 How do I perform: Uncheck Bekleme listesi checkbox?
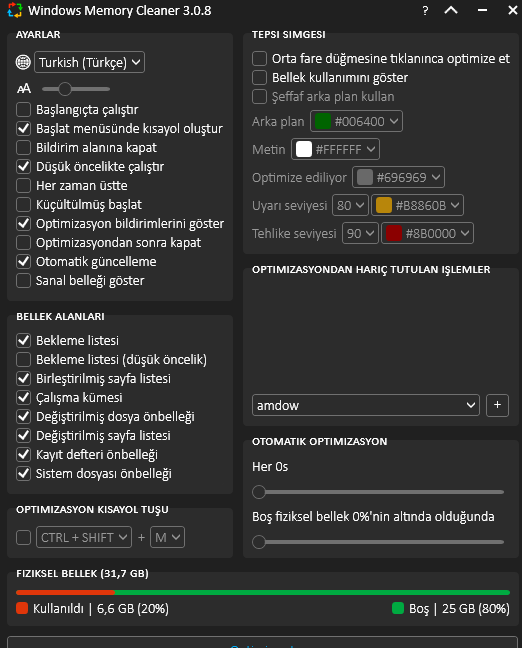point(24,341)
